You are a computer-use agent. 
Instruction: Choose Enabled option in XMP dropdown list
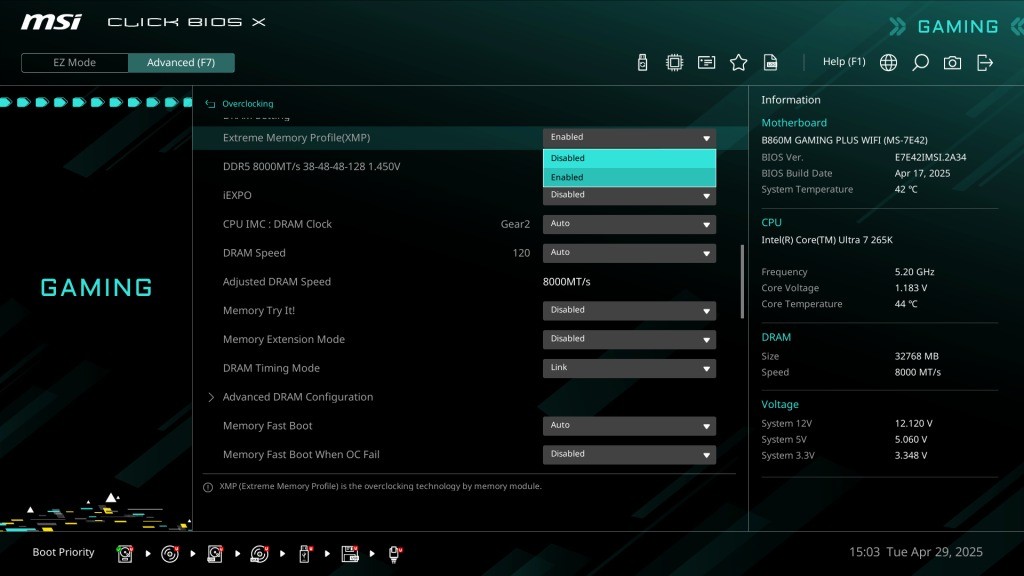tap(629, 178)
